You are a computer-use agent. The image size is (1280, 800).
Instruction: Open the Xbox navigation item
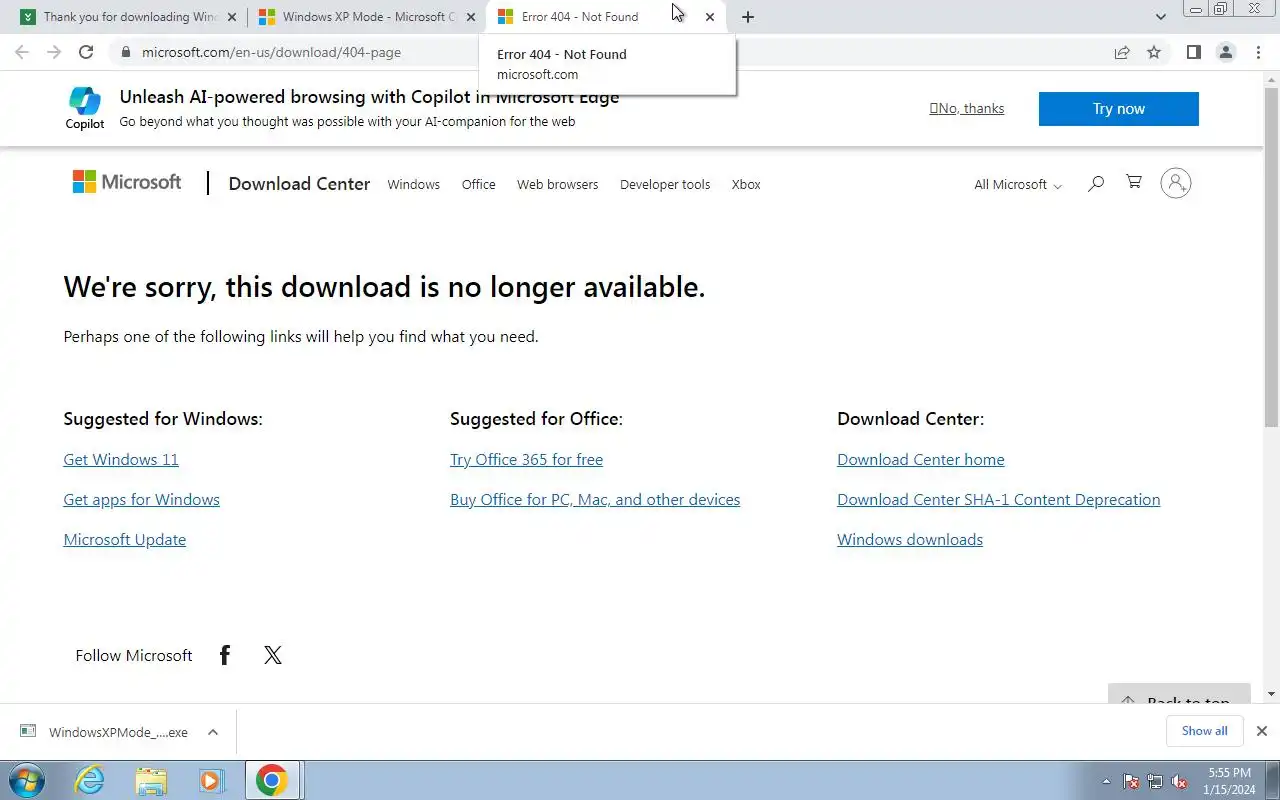pyautogui.click(x=746, y=184)
